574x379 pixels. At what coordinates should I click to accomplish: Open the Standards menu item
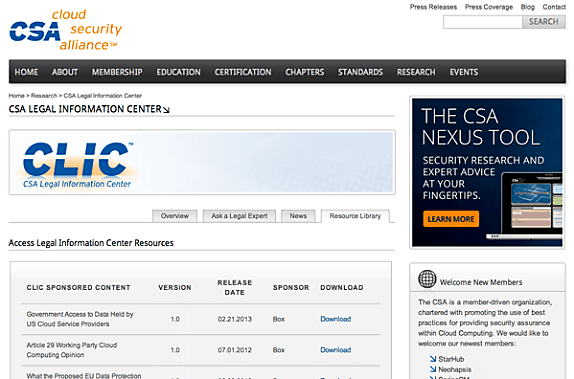(x=361, y=72)
